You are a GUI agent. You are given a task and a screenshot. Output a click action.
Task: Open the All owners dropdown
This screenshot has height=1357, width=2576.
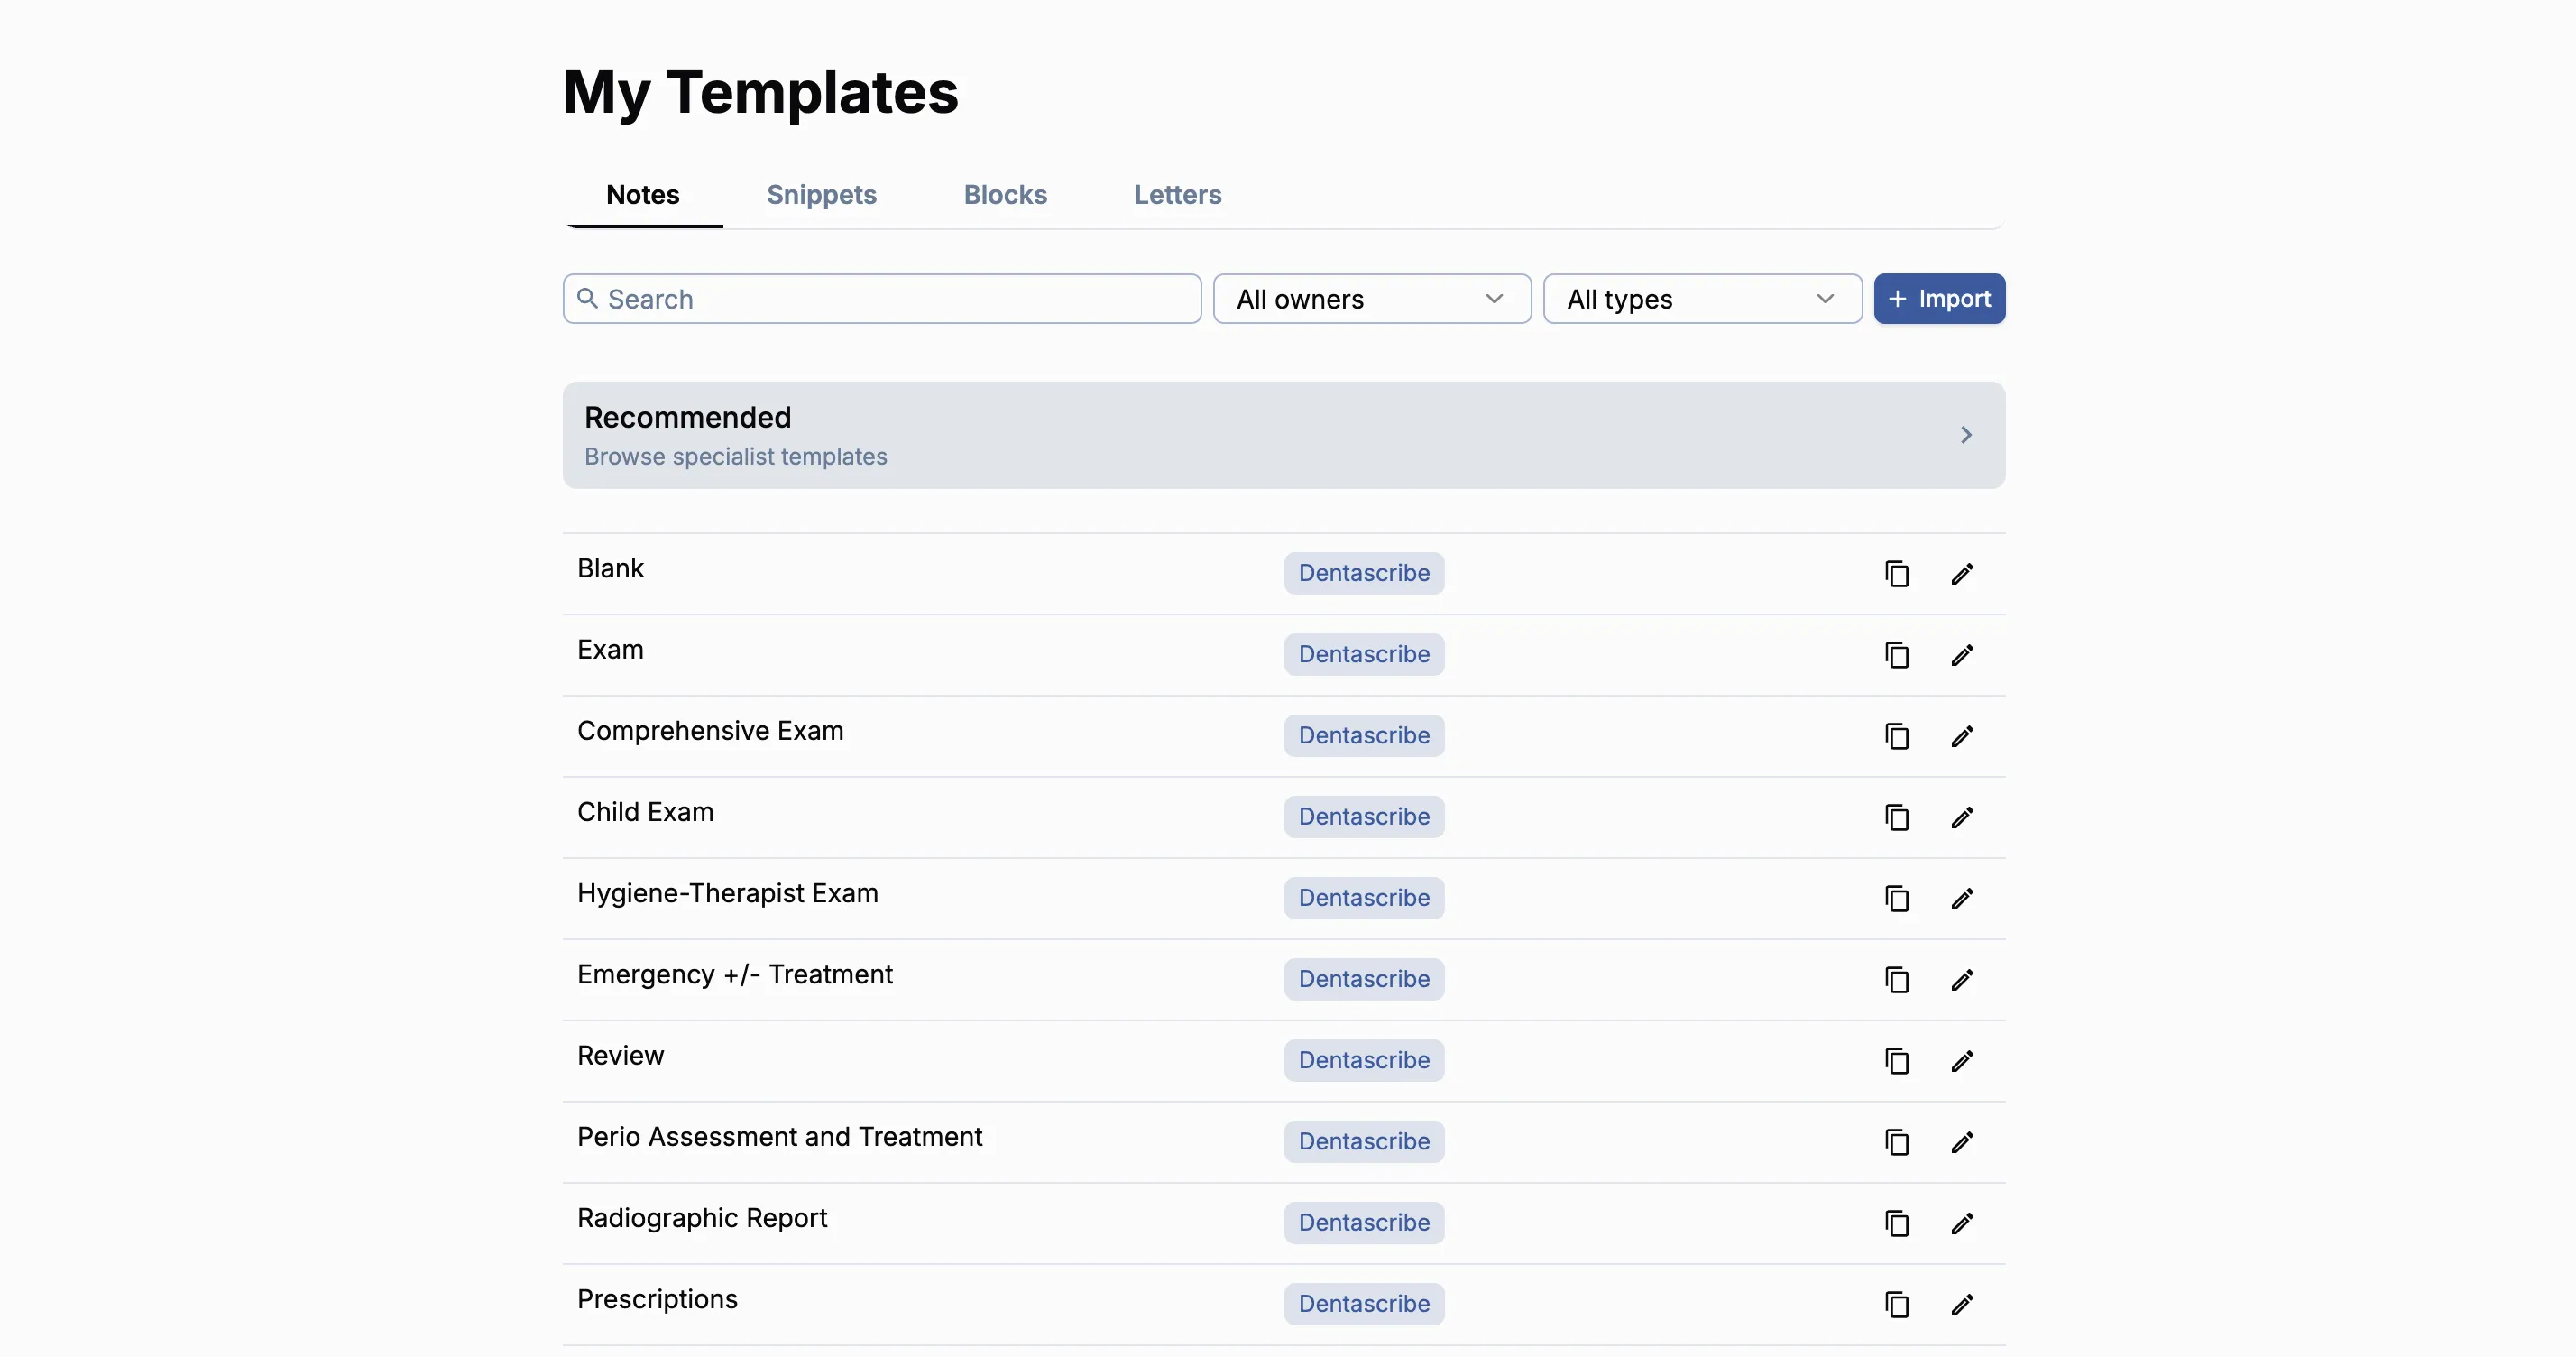[1371, 298]
